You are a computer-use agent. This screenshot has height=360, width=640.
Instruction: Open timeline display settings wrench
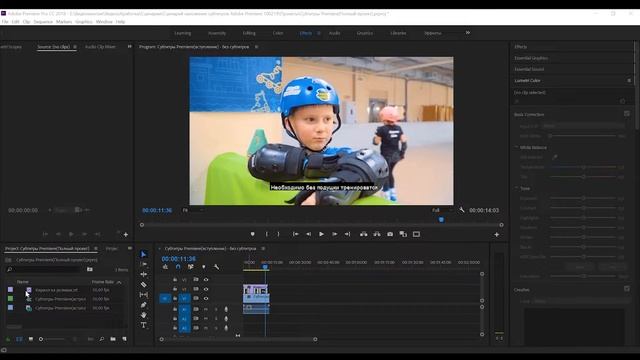pyautogui.click(x=216, y=267)
